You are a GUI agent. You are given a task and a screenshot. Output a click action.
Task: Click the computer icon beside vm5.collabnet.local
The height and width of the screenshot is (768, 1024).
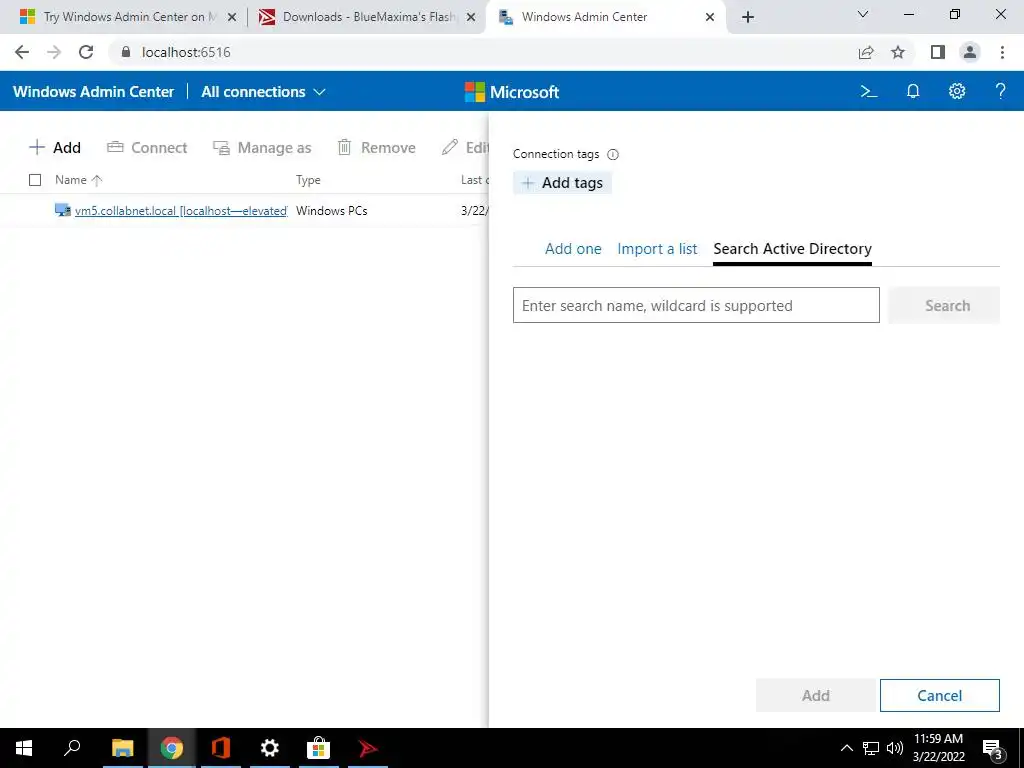(63, 210)
